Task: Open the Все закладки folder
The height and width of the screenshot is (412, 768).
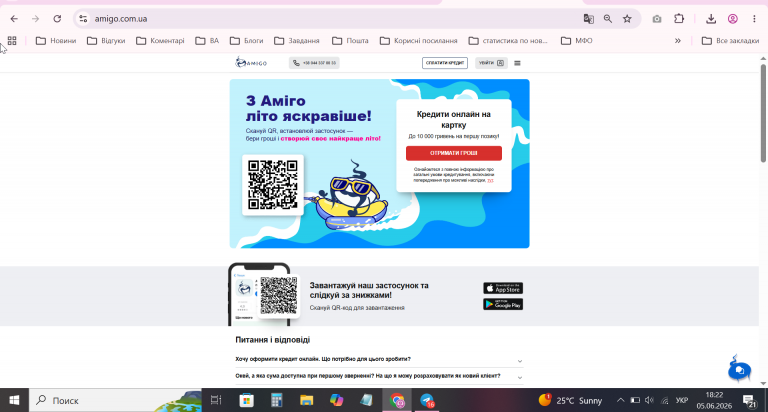Action: [x=730, y=41]
